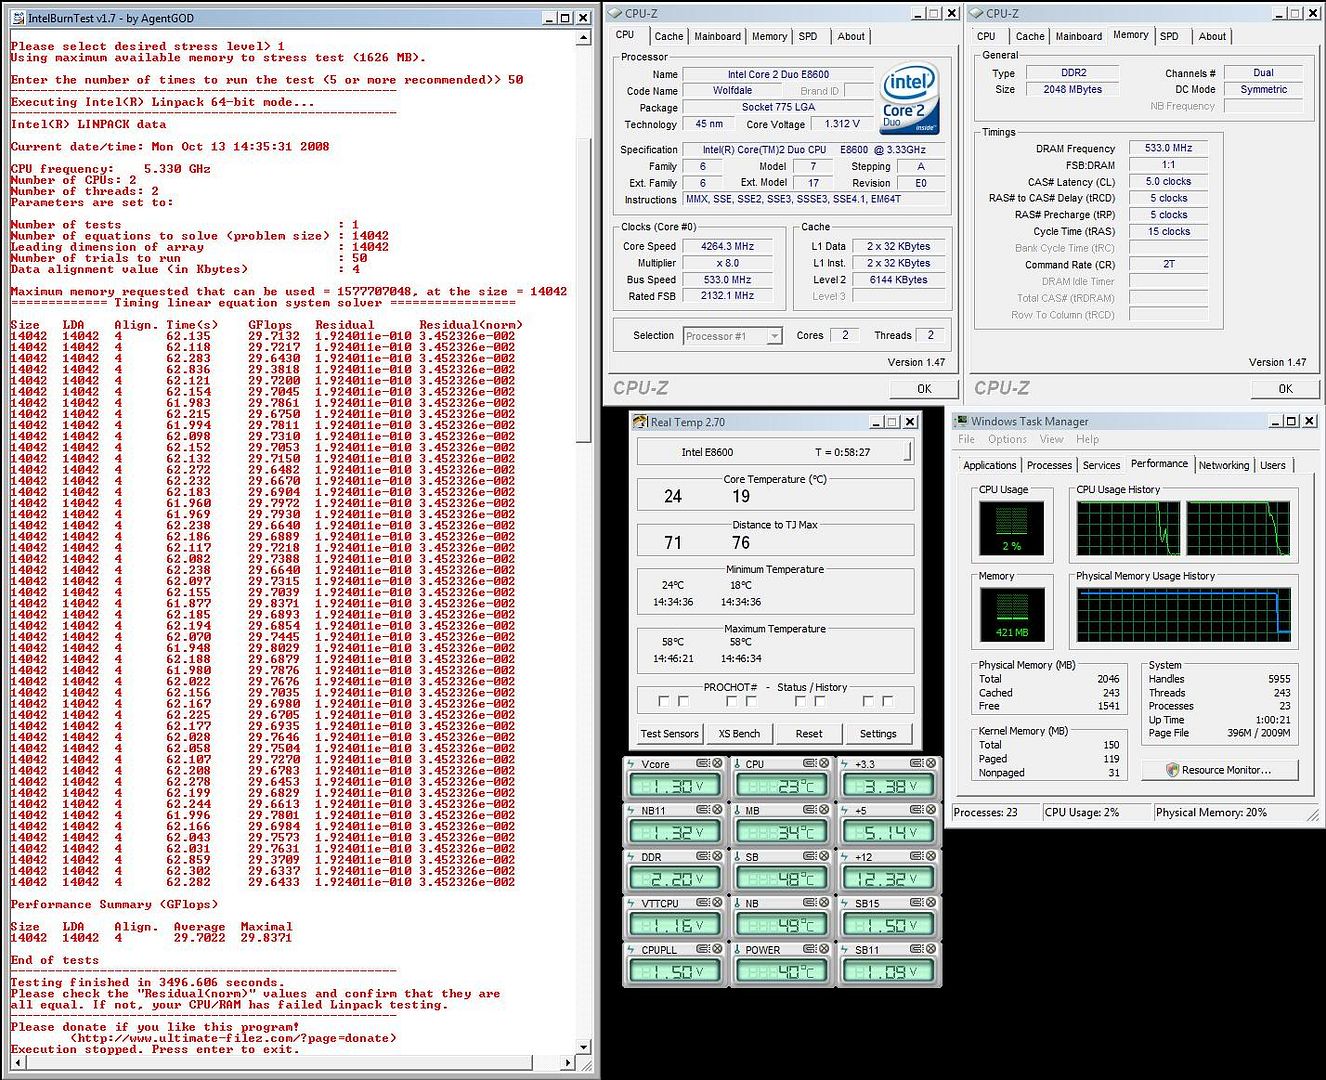Open Mainboard tab in left CPU-Z window
Viewport: 1326px width, 1080px height.
tap(718, 36)
